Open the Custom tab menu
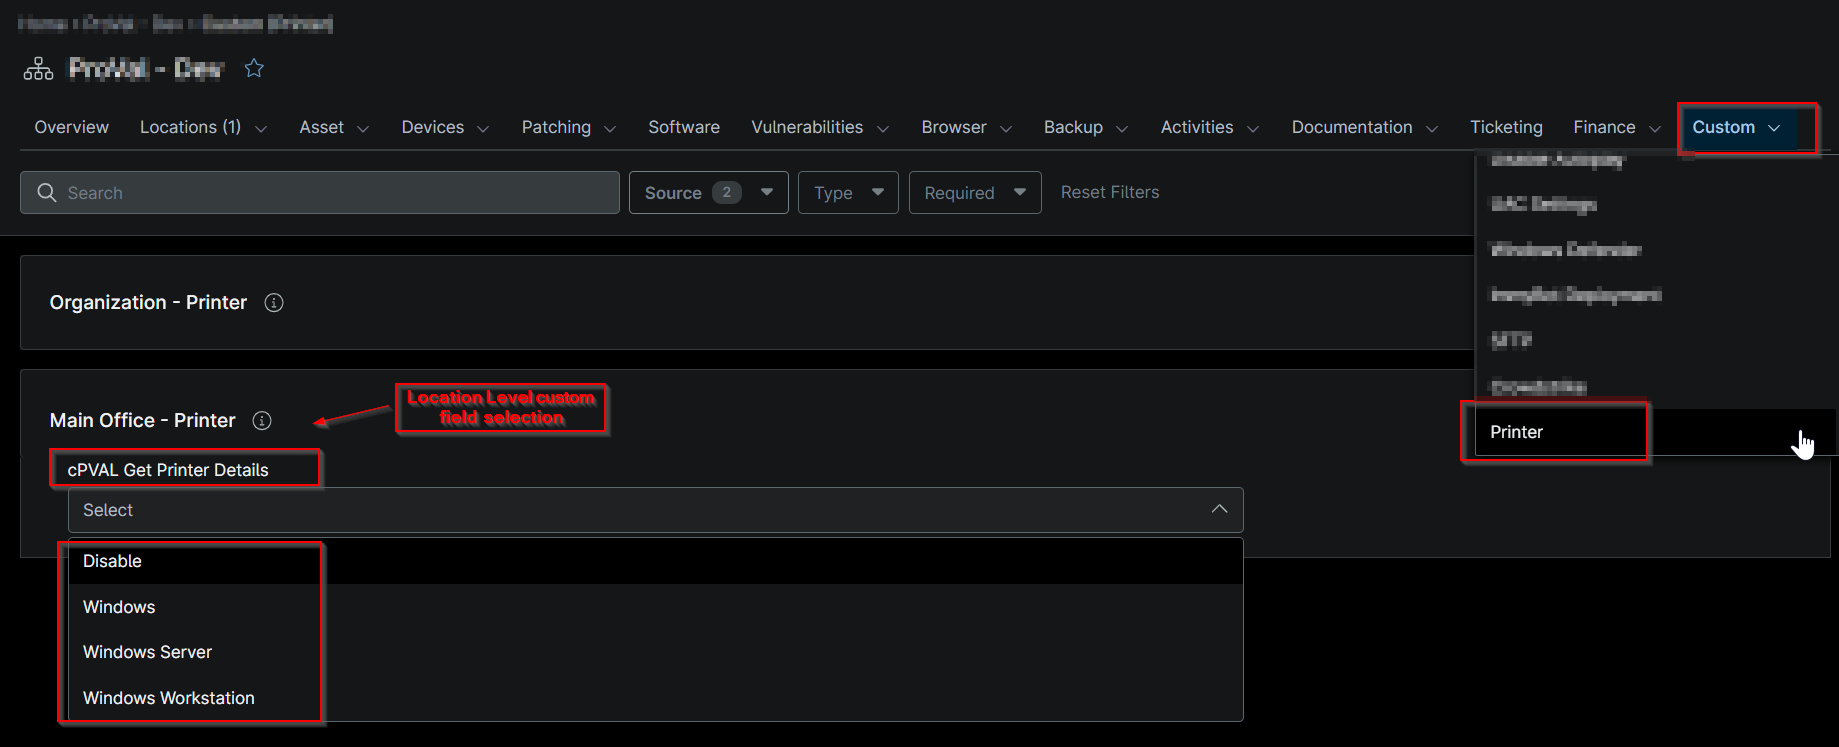Screen dimensions: 1839x747 point(1737,127)
